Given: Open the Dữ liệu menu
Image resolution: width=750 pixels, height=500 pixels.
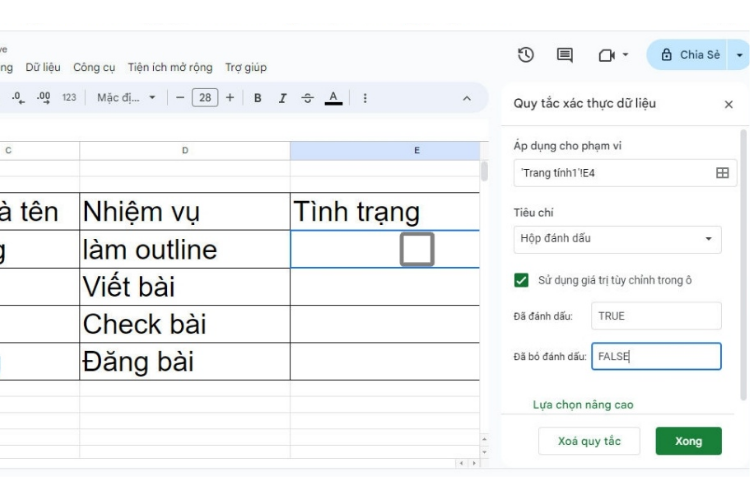Looking at the screenshot, I should (43, 67).
